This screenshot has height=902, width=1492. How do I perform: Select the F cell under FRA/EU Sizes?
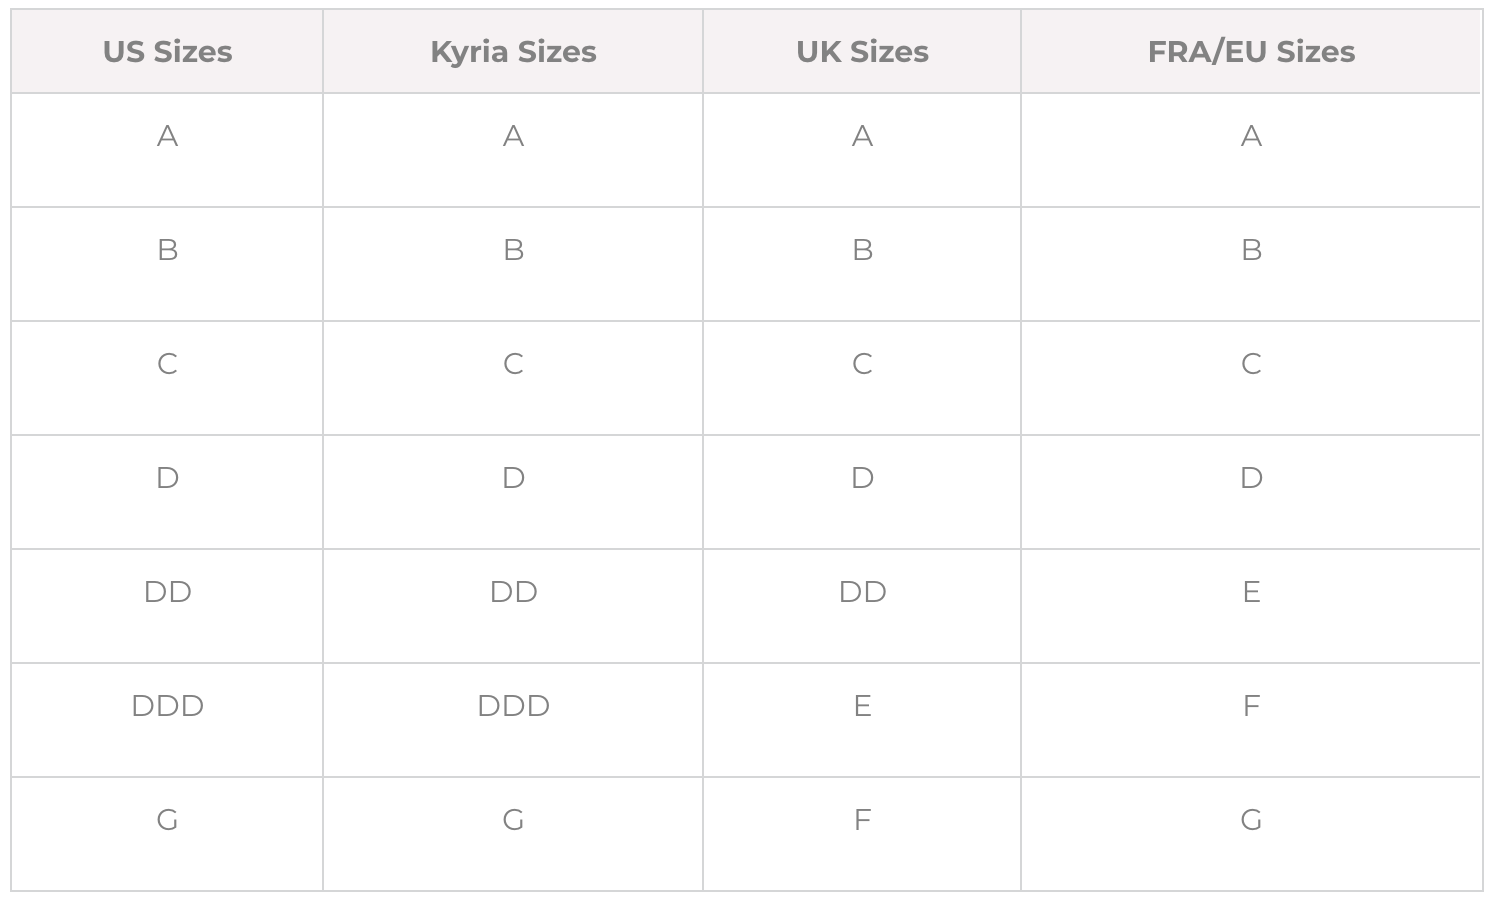click(x=1251, y=721)
